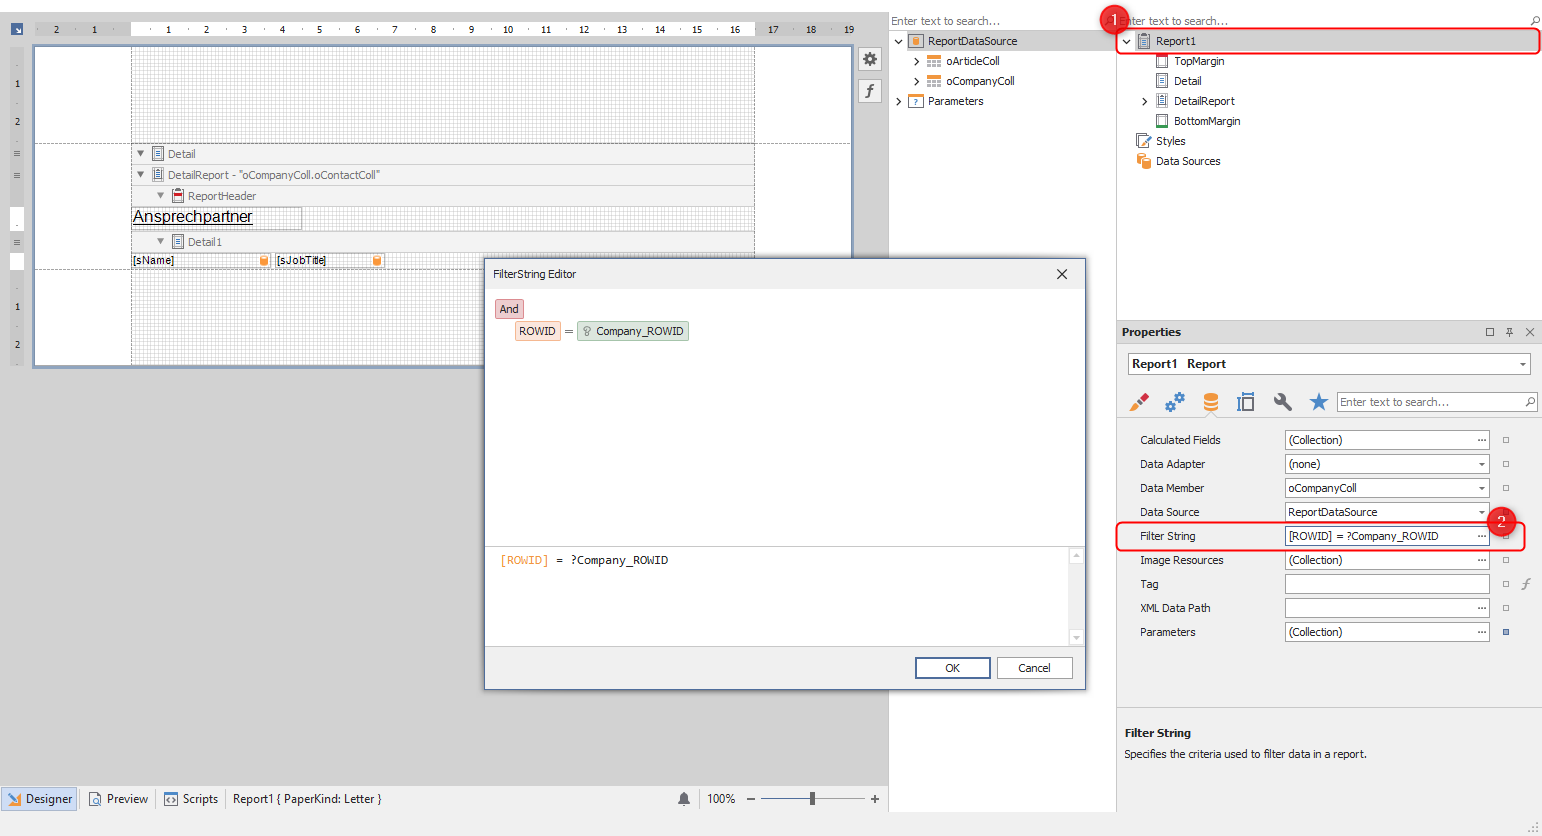Screen dimensions: 1542x836
Task: Open the Appearance properties tab (brush icon)
Action: click(x=1139, y=402)
